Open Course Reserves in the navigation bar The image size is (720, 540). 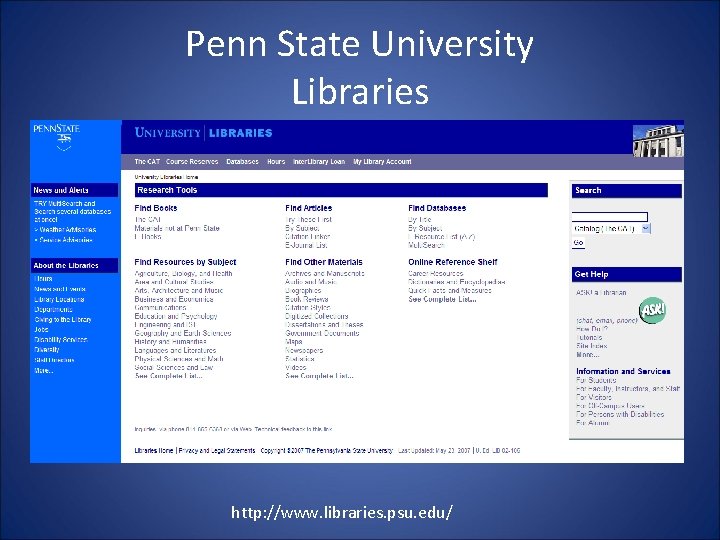[x=192, y=162]
